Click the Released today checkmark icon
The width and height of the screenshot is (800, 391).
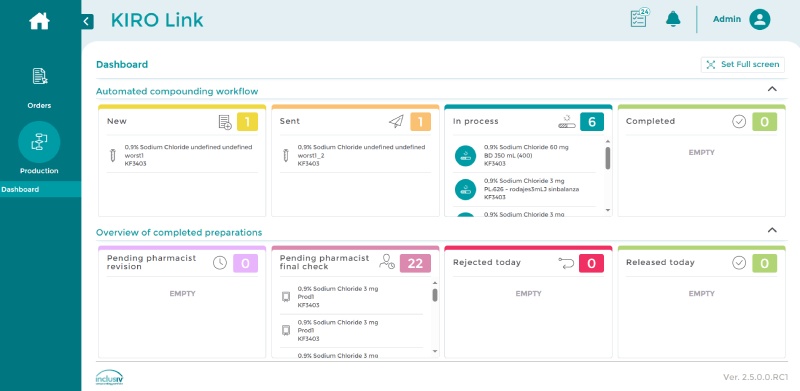pos(739,263)
